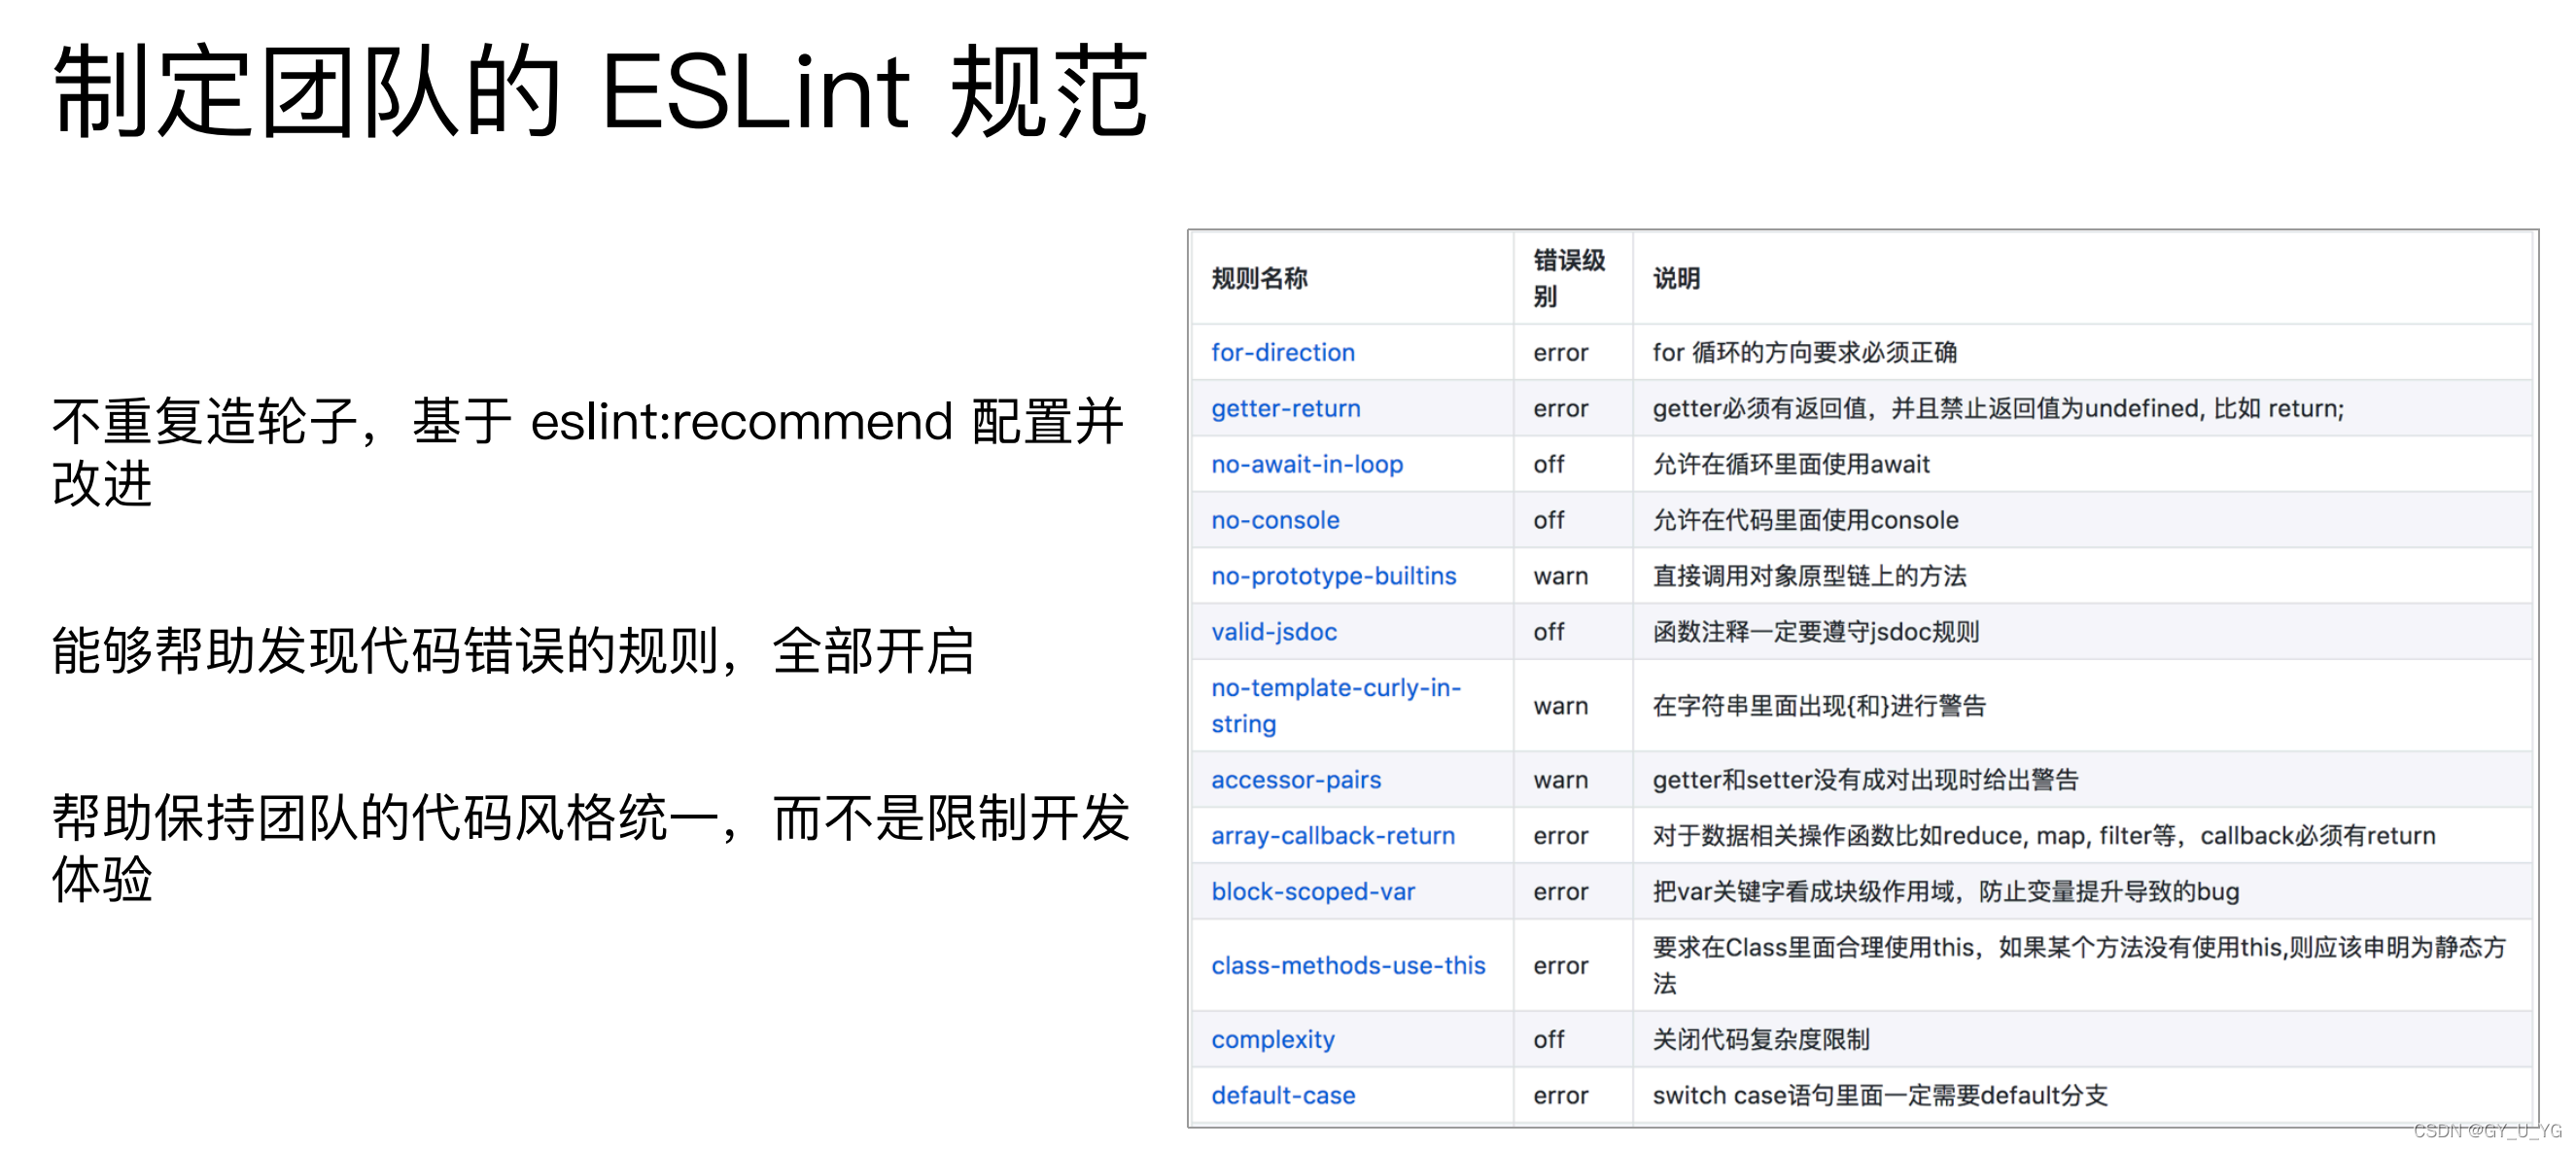Click the slide title '制定团队的 ESLint 规范'
Screen dimensions: 2576x1149
(x=601, y=91)
